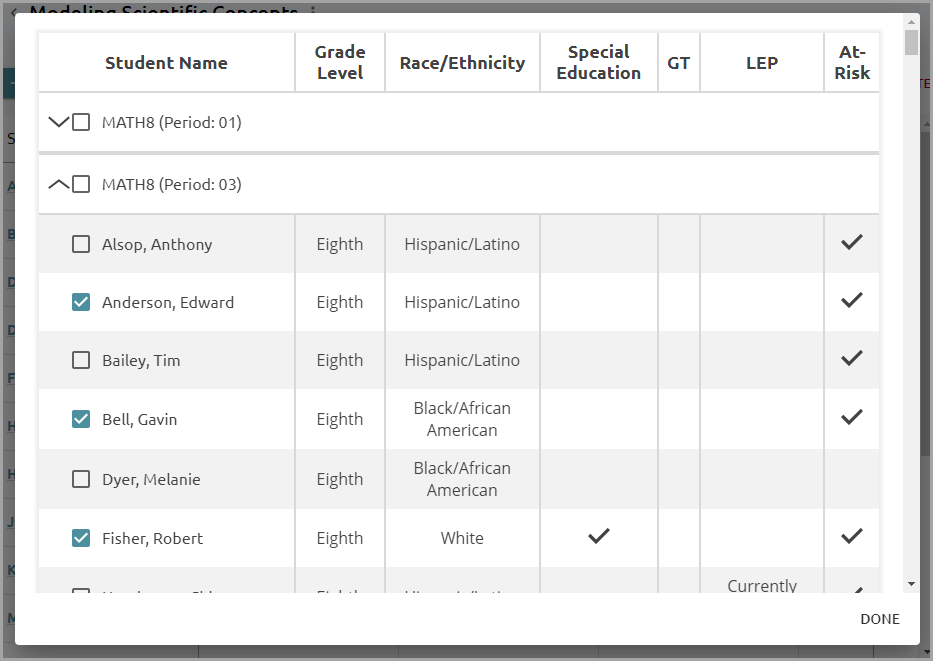Select all students in MATH8 Period 03
This screenshot has height=661, width=933.
[x=81, y=184]
